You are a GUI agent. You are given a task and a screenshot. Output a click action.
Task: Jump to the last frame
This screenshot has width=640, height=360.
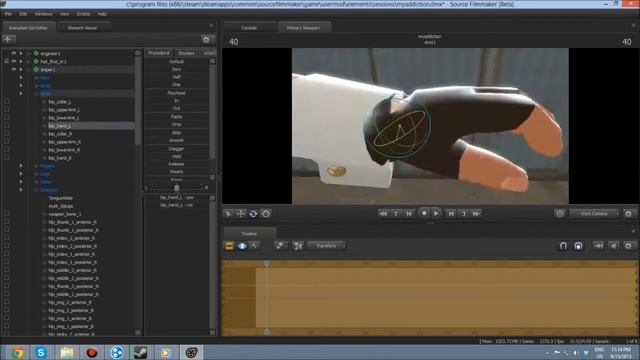tap(476, 213)
